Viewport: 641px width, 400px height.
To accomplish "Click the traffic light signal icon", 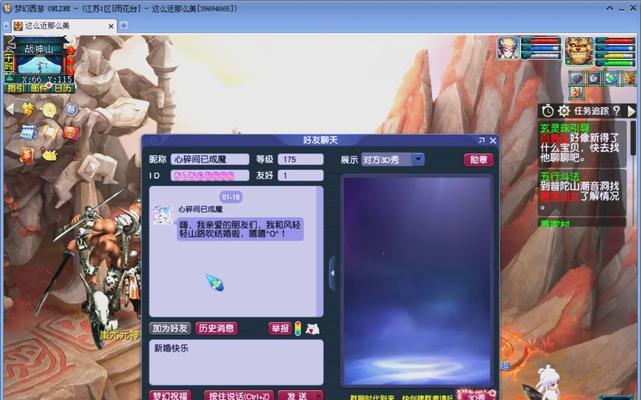I will tap(298, 328).
